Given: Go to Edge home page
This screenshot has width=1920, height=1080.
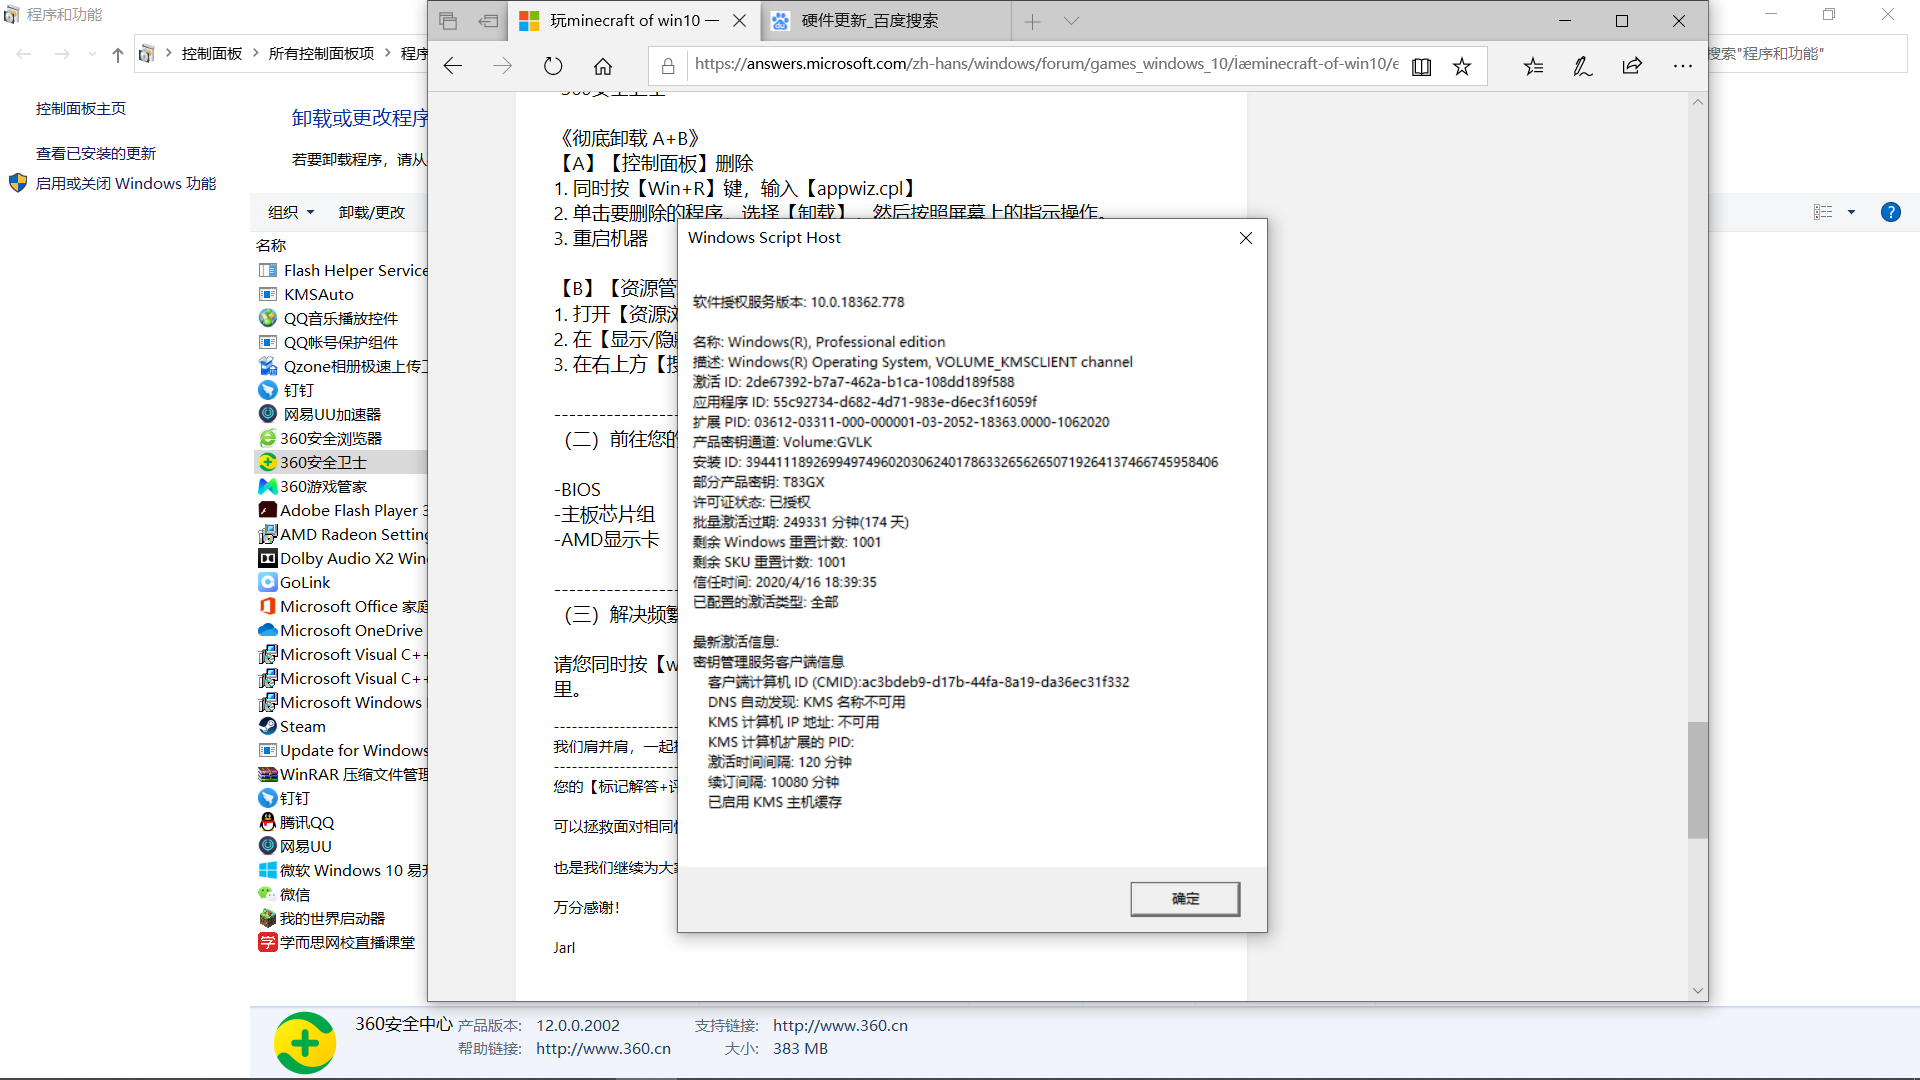Looking at the screenshot, I should click(x=603, y=66).
